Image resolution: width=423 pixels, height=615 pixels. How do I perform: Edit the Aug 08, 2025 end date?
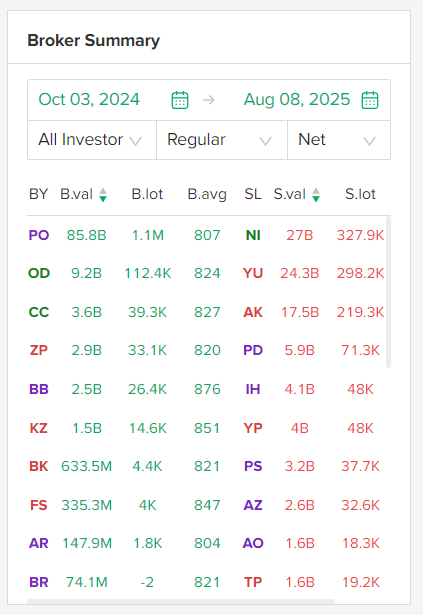click(x=297, y=99)
